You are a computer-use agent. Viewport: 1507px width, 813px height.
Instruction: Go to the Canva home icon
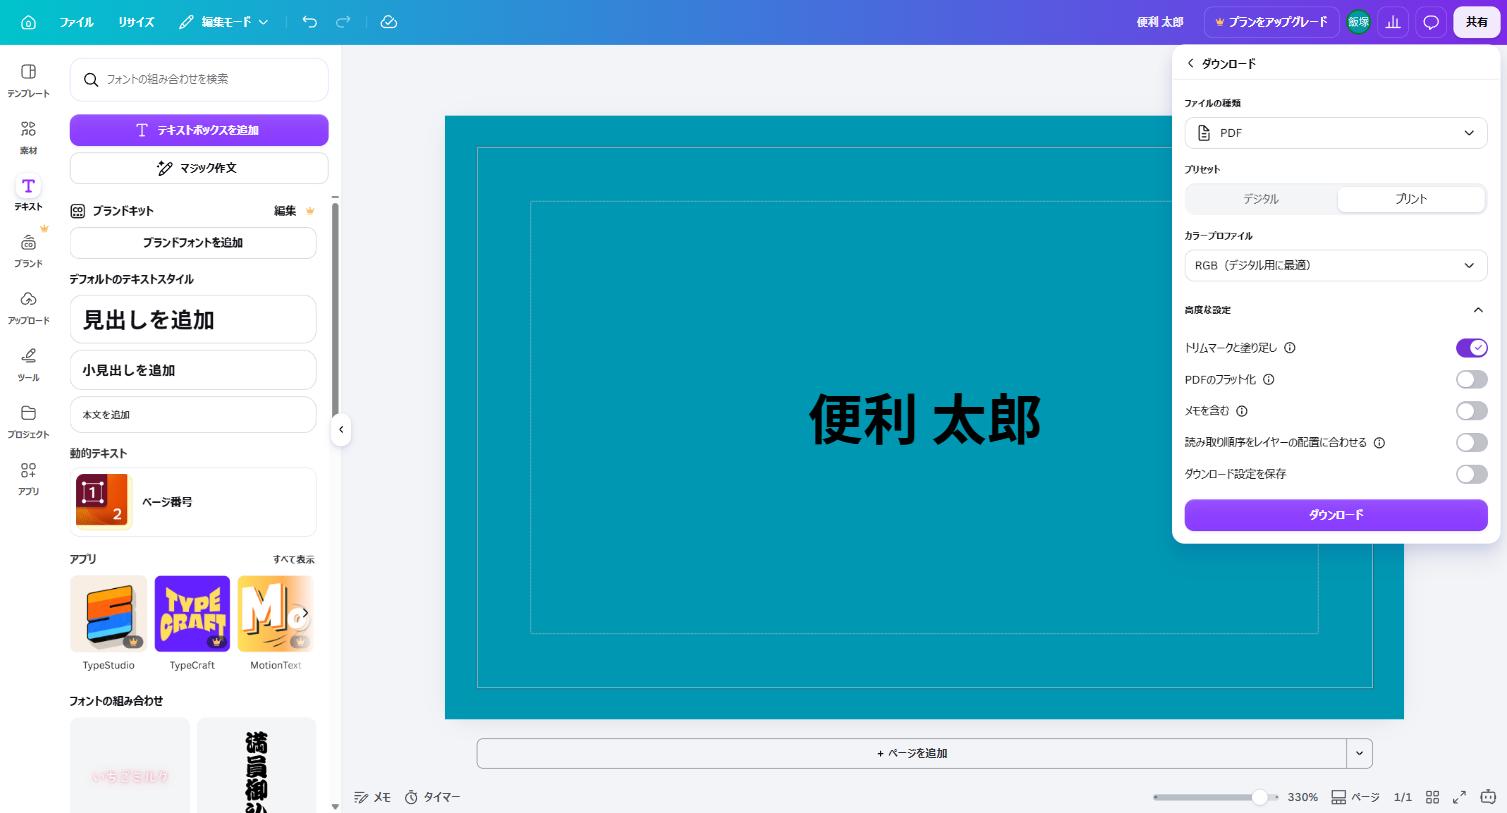(x=28, y=22)
